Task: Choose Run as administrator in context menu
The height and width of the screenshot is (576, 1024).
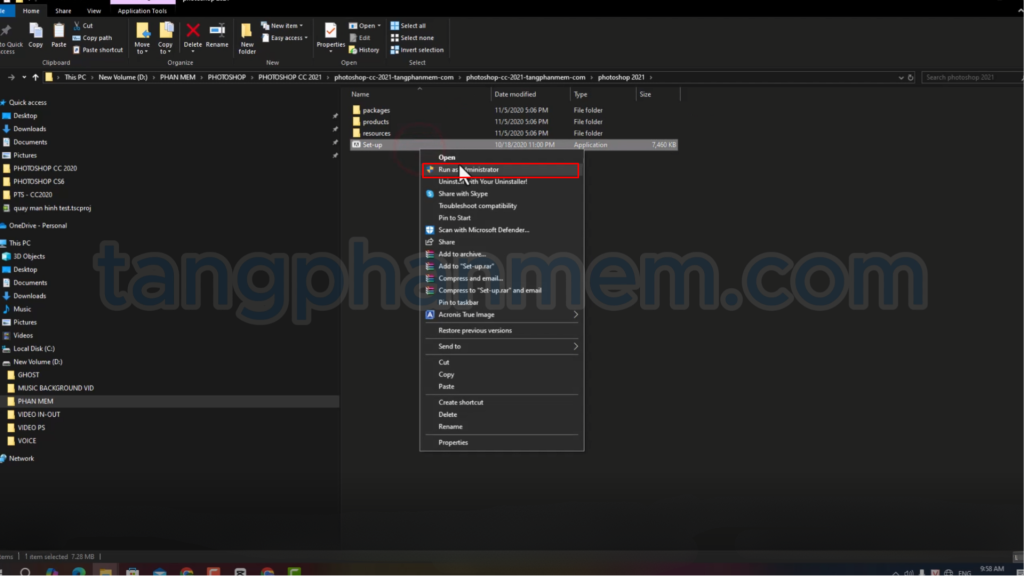Action: point(468,170)
